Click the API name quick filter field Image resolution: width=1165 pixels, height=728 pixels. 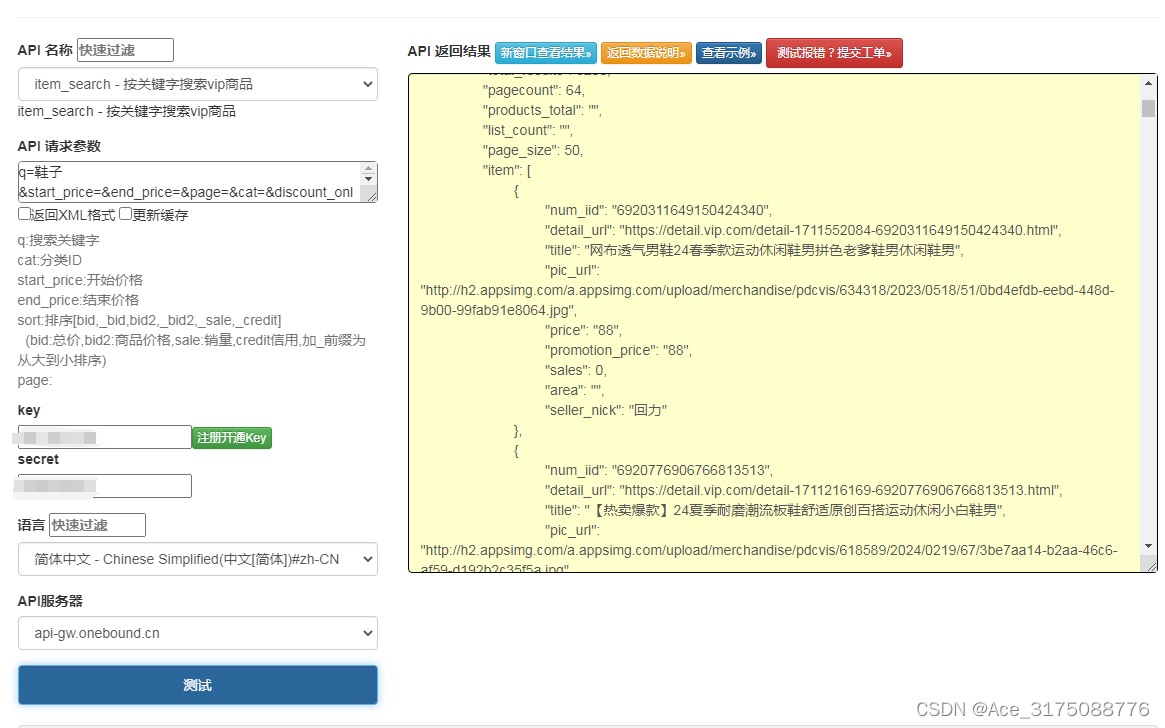pos(125,50)
